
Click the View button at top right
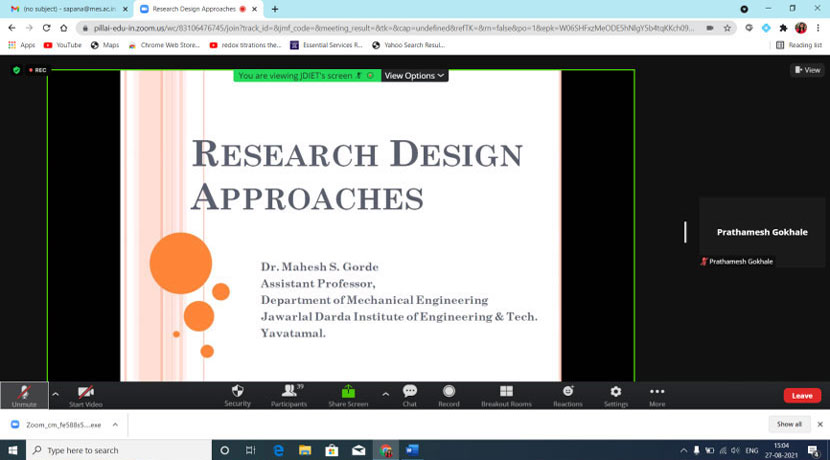(807, 70)
